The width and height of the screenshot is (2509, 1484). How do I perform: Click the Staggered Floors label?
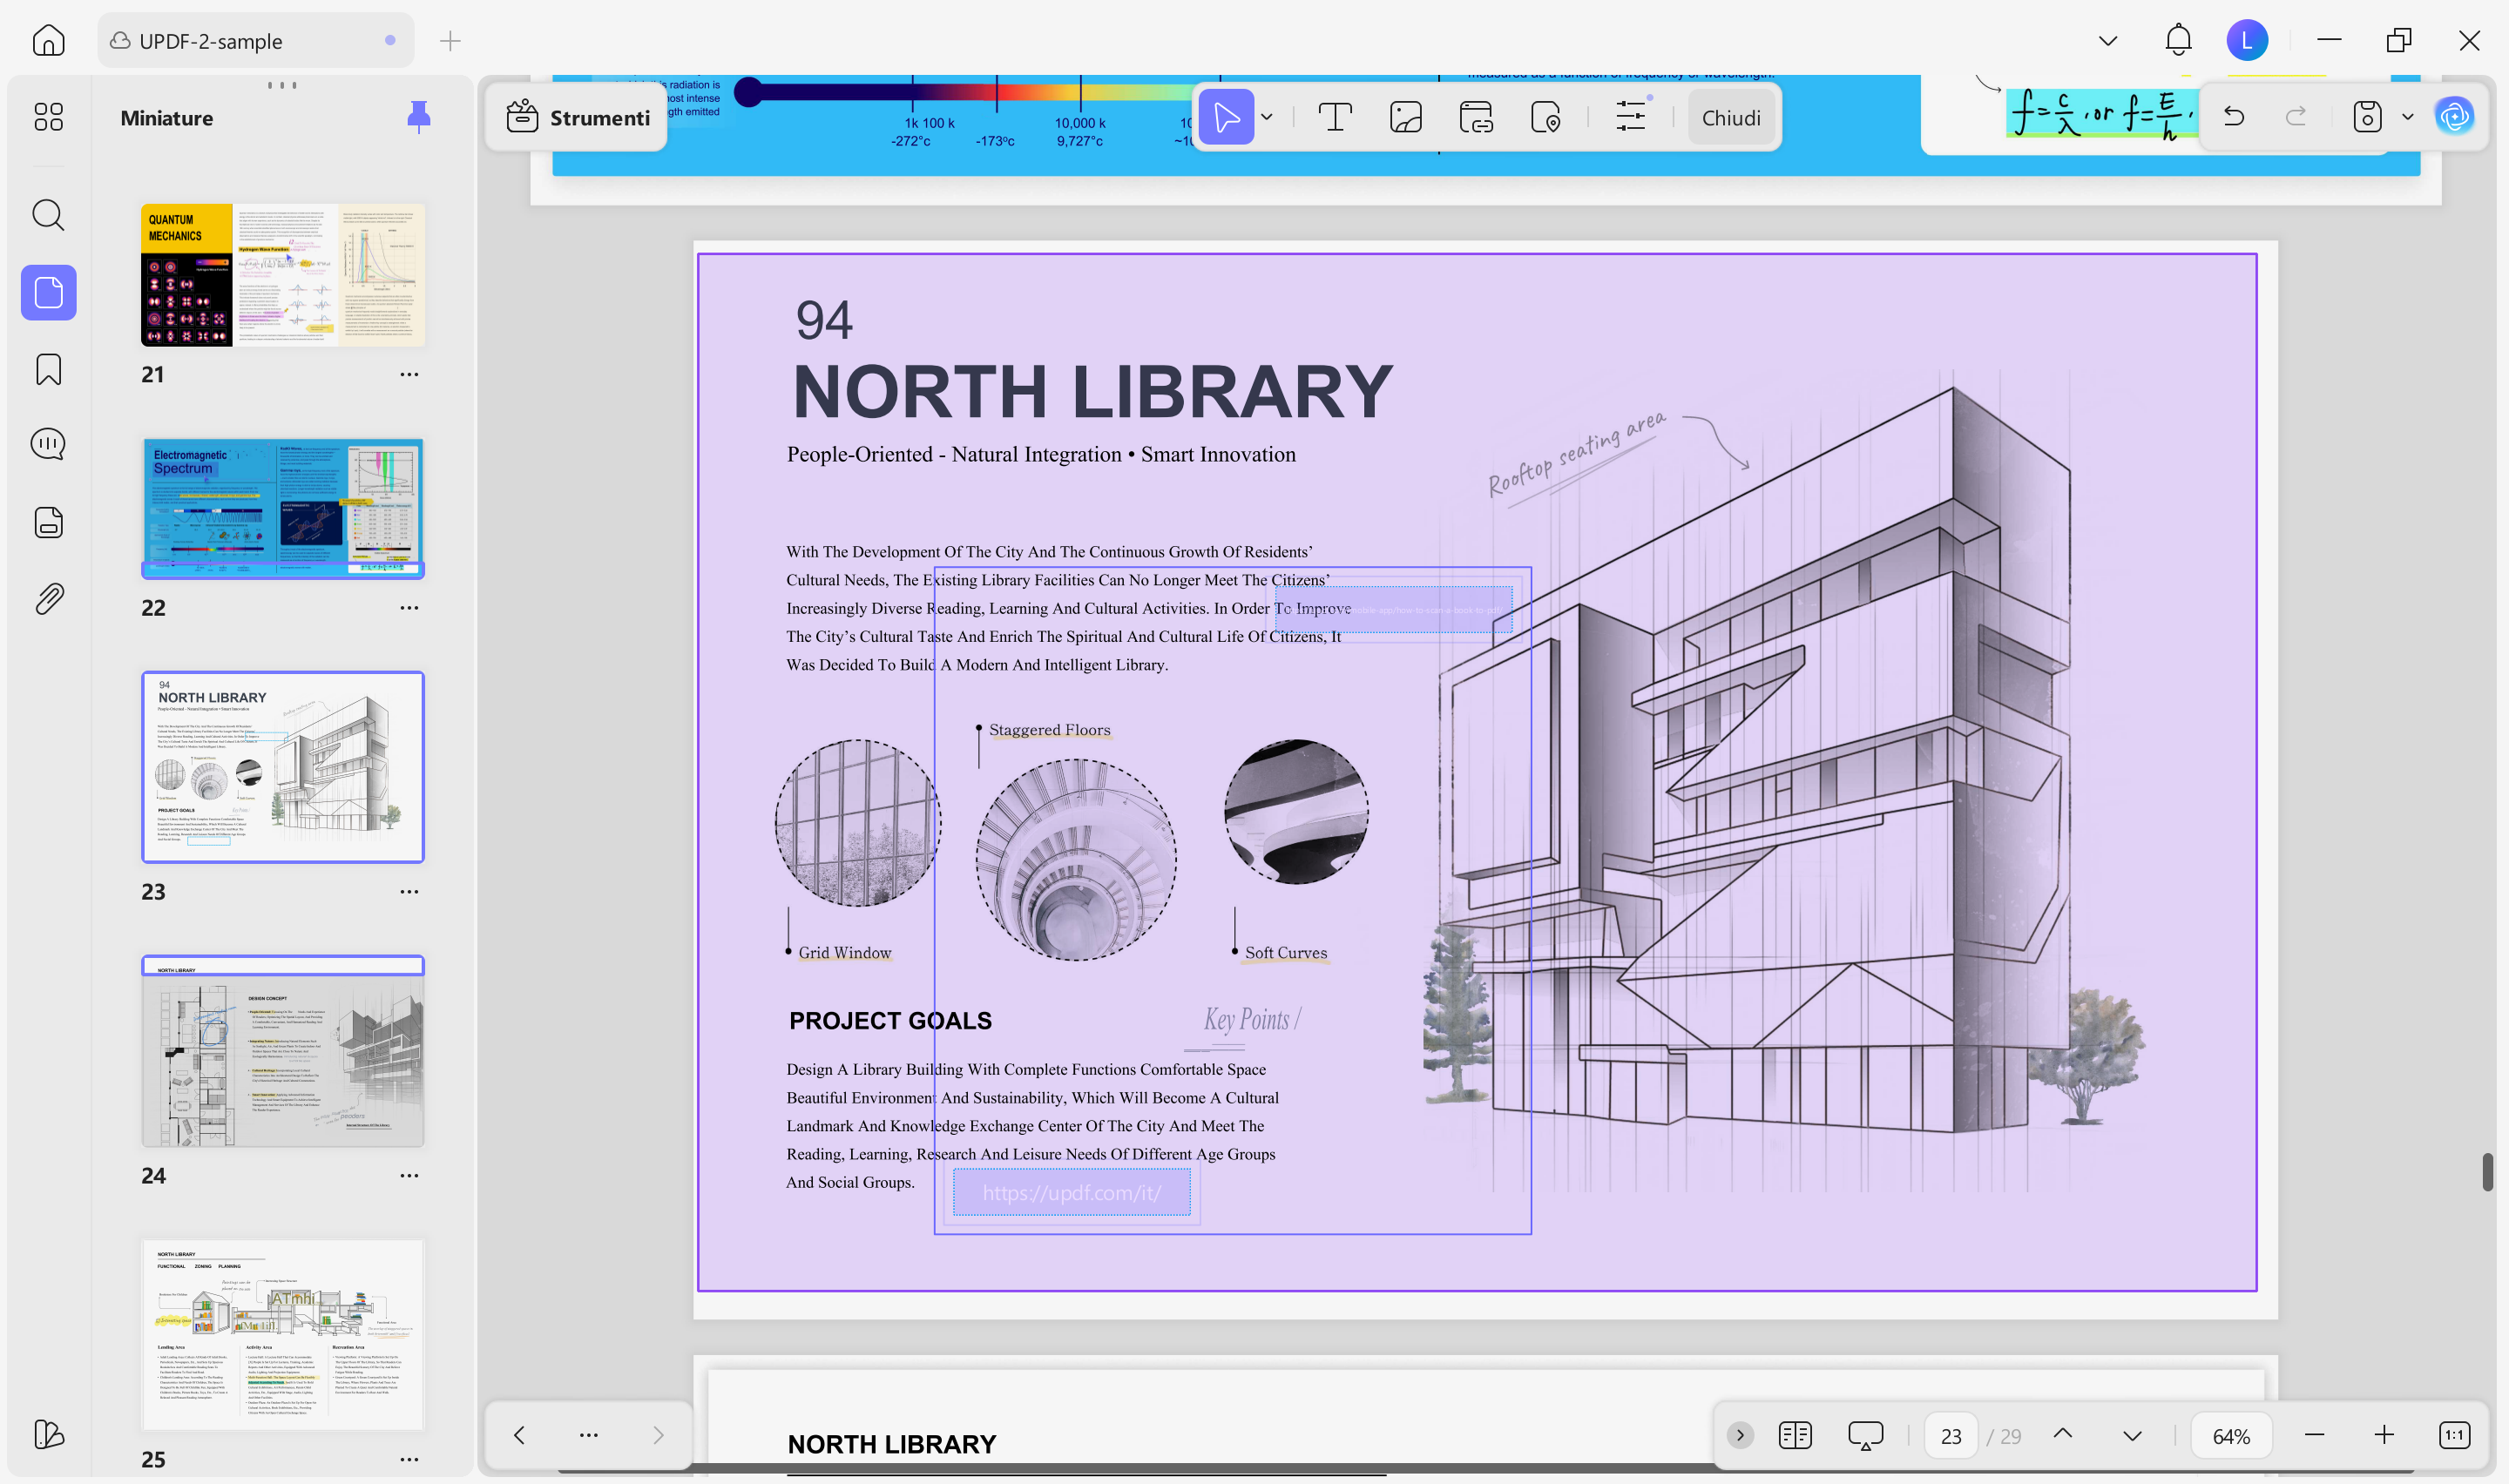1050,730
